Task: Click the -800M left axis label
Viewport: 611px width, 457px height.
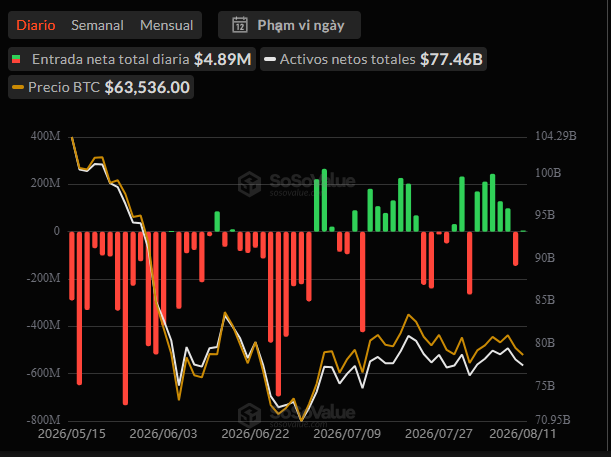Action: pyautogui.click(x=44, y=420)
